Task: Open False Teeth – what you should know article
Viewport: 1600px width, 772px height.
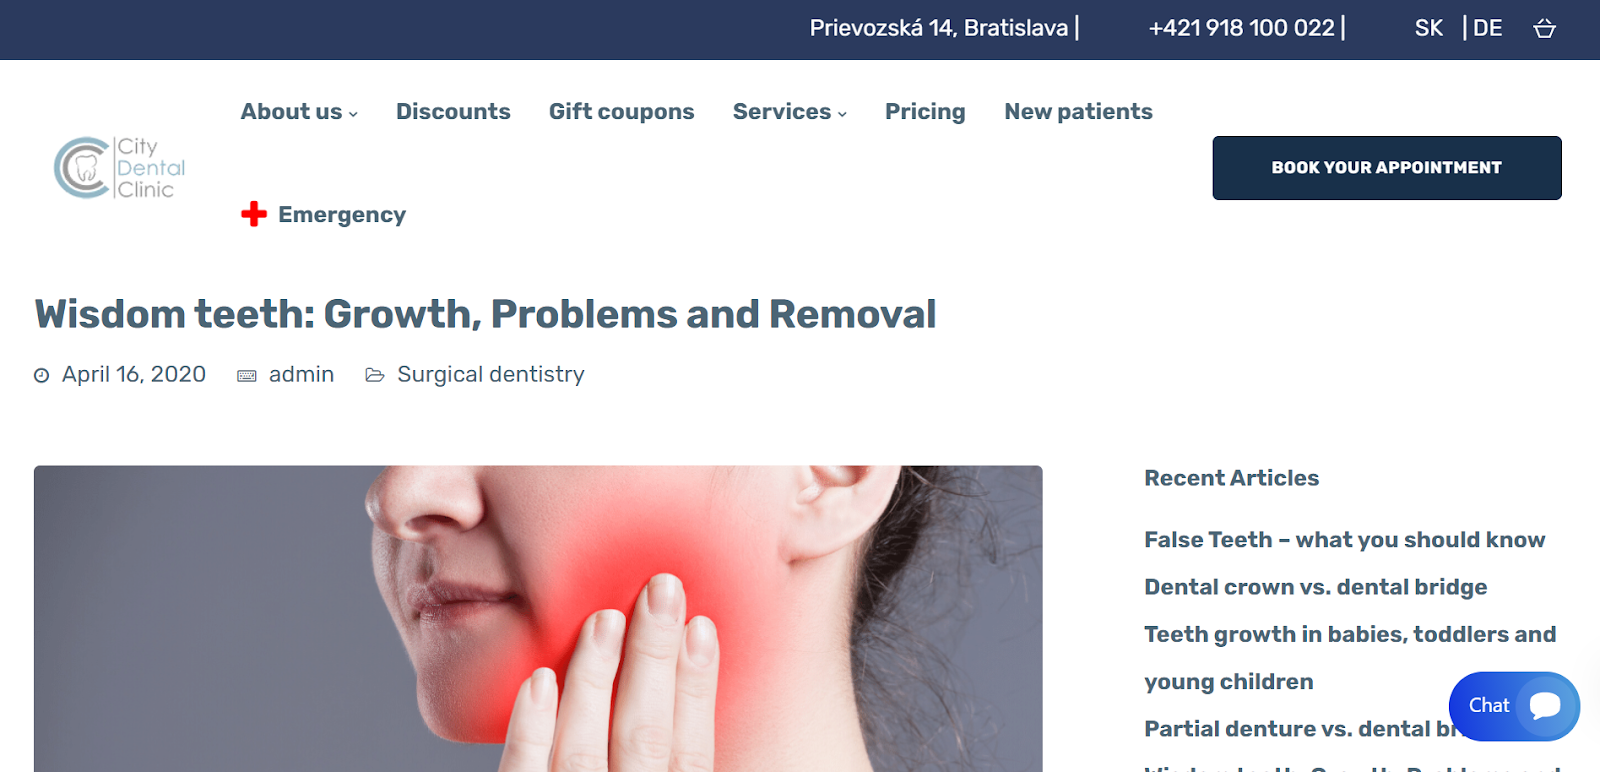Action: pos(1345,540)
